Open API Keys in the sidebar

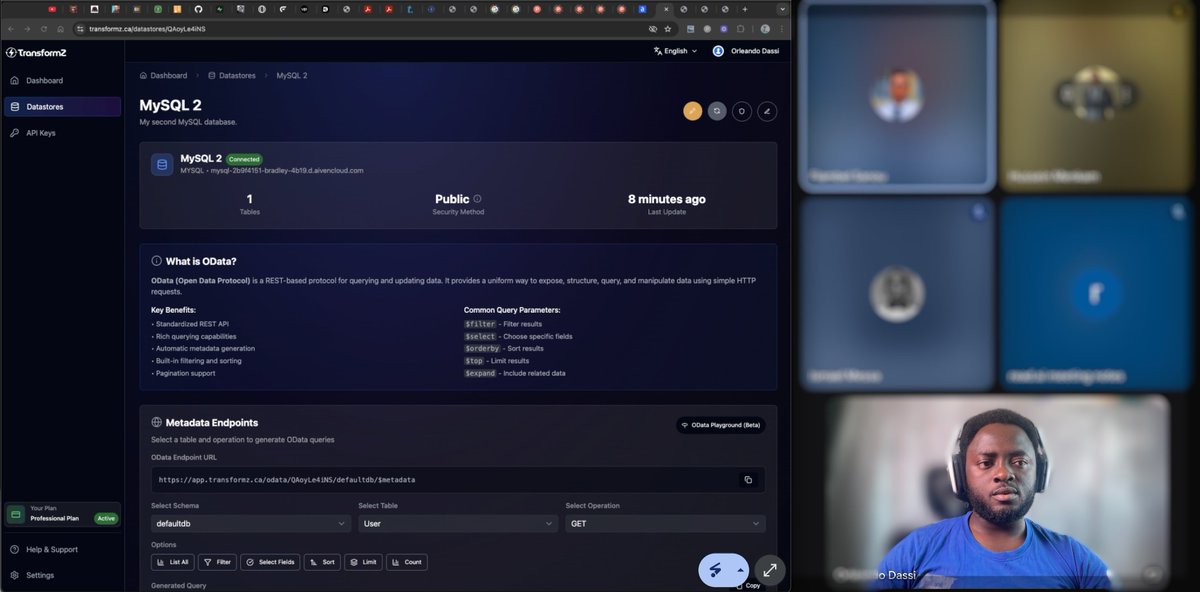coord(62,133)
